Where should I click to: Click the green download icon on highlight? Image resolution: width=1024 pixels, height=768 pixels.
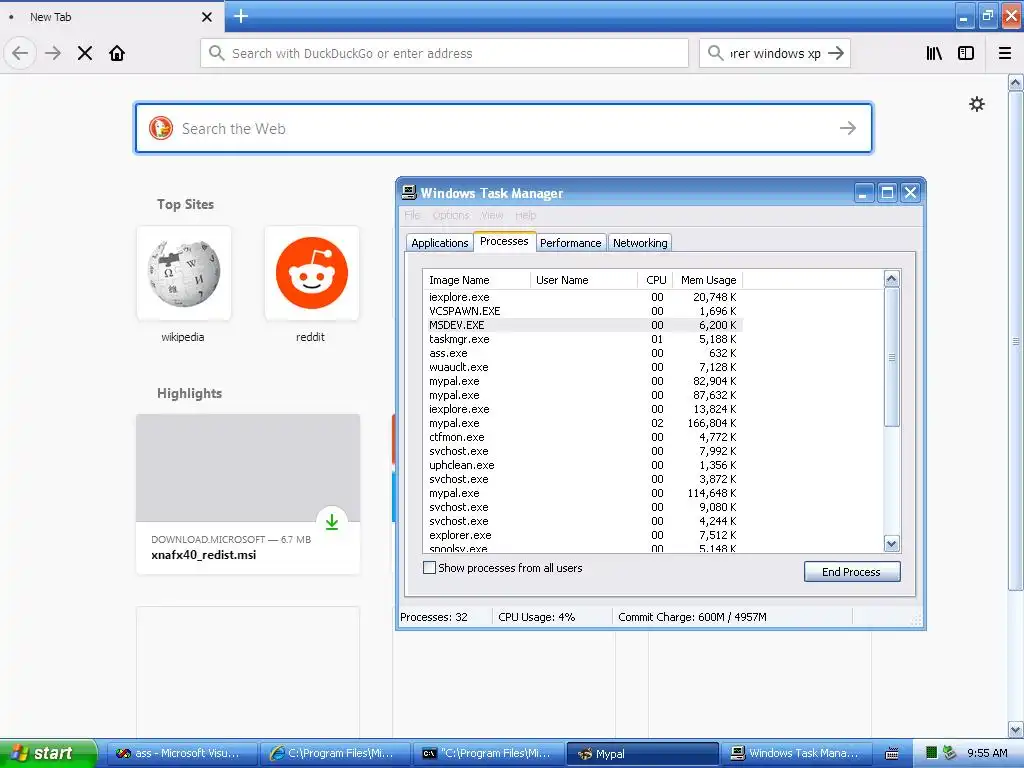coord(332,522)
